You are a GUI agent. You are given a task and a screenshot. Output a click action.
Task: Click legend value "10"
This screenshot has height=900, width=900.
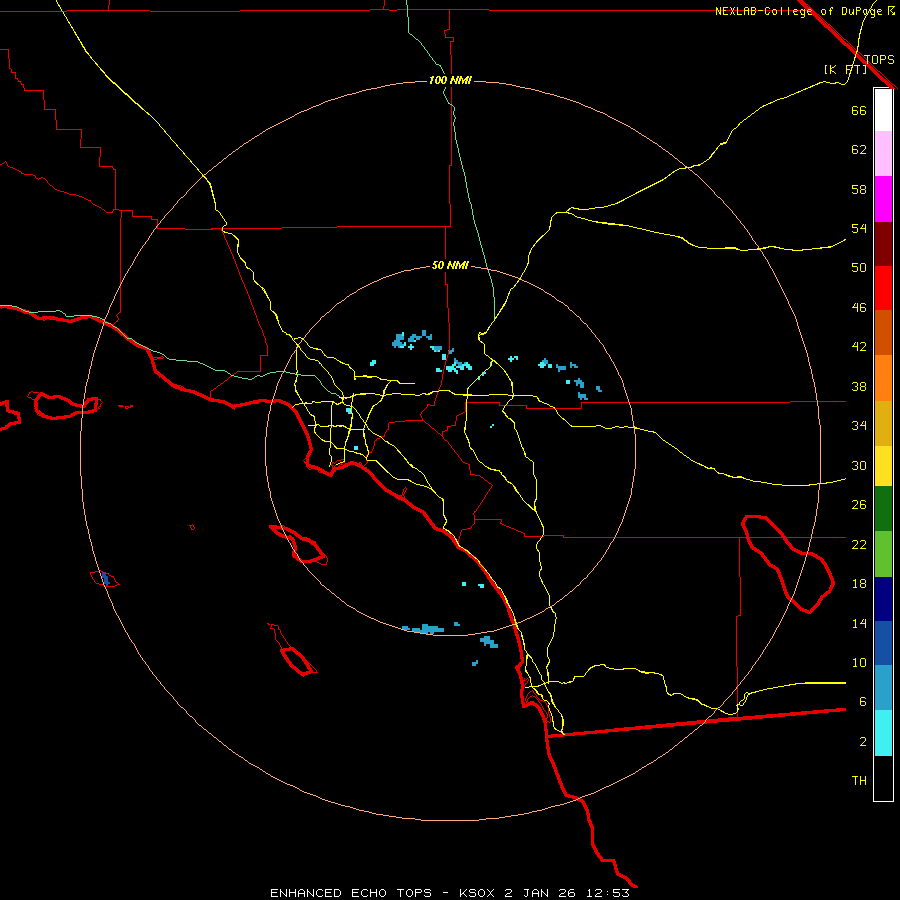pos(859,663)
